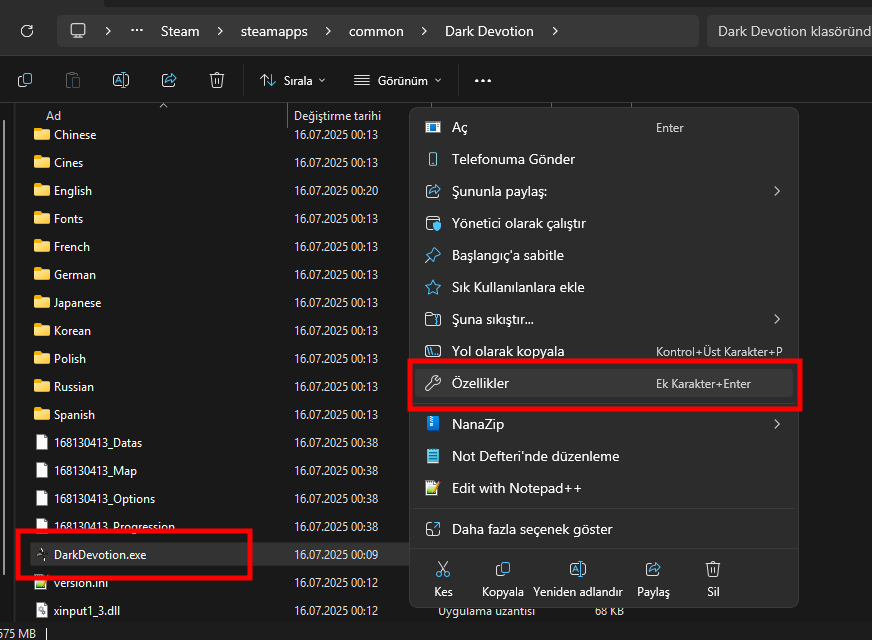Click the chevron after common in breadcrumb
872x640 pixels.
tap(424, 31)
